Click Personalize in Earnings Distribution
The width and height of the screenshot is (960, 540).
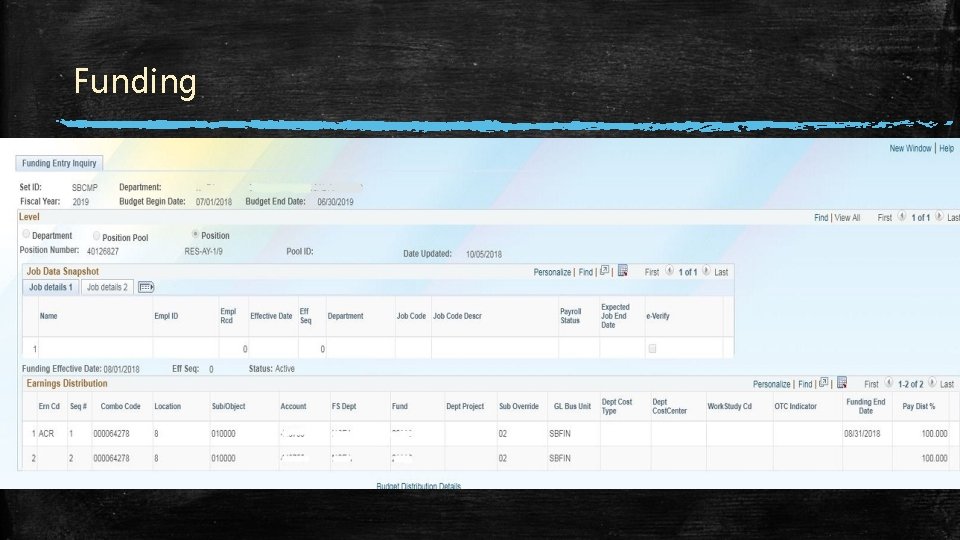point(771,384)
